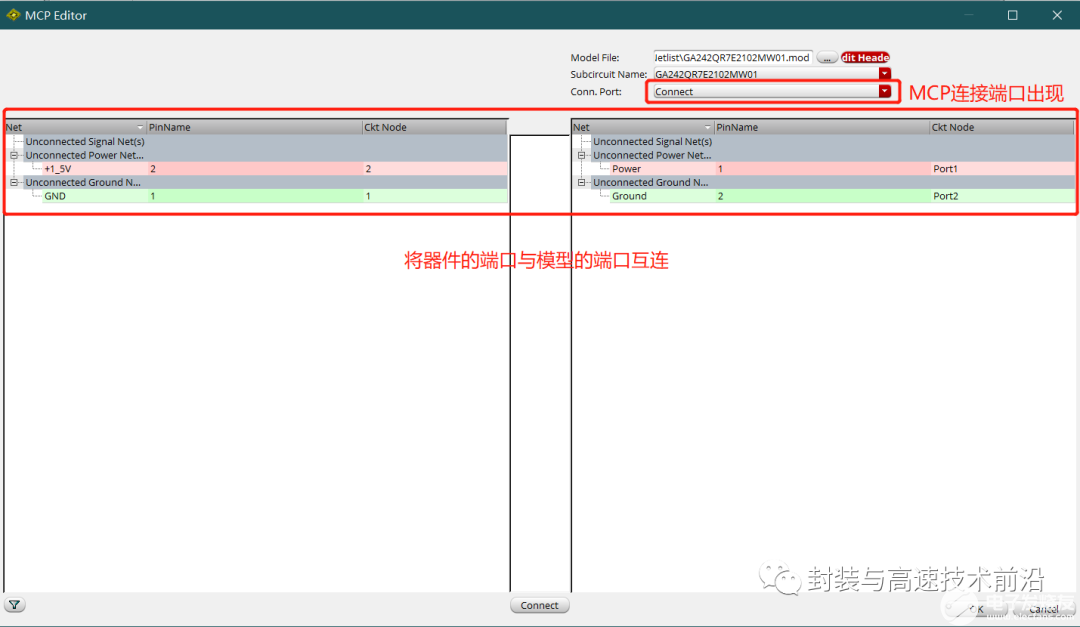The height and width of the screenshot is (627, 1080).
Task: Collapse left Unconnected Power Net group
Action: pos(14,156)
